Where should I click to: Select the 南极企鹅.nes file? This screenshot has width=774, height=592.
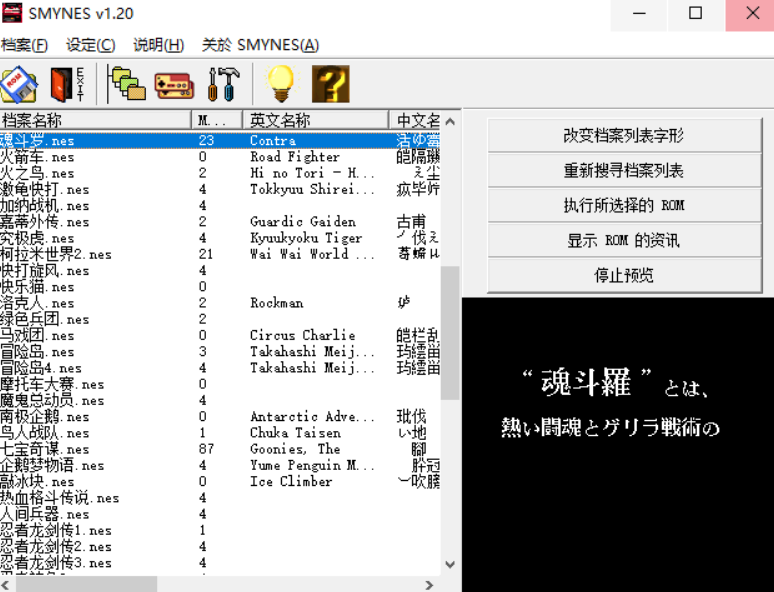click(45, 417)
